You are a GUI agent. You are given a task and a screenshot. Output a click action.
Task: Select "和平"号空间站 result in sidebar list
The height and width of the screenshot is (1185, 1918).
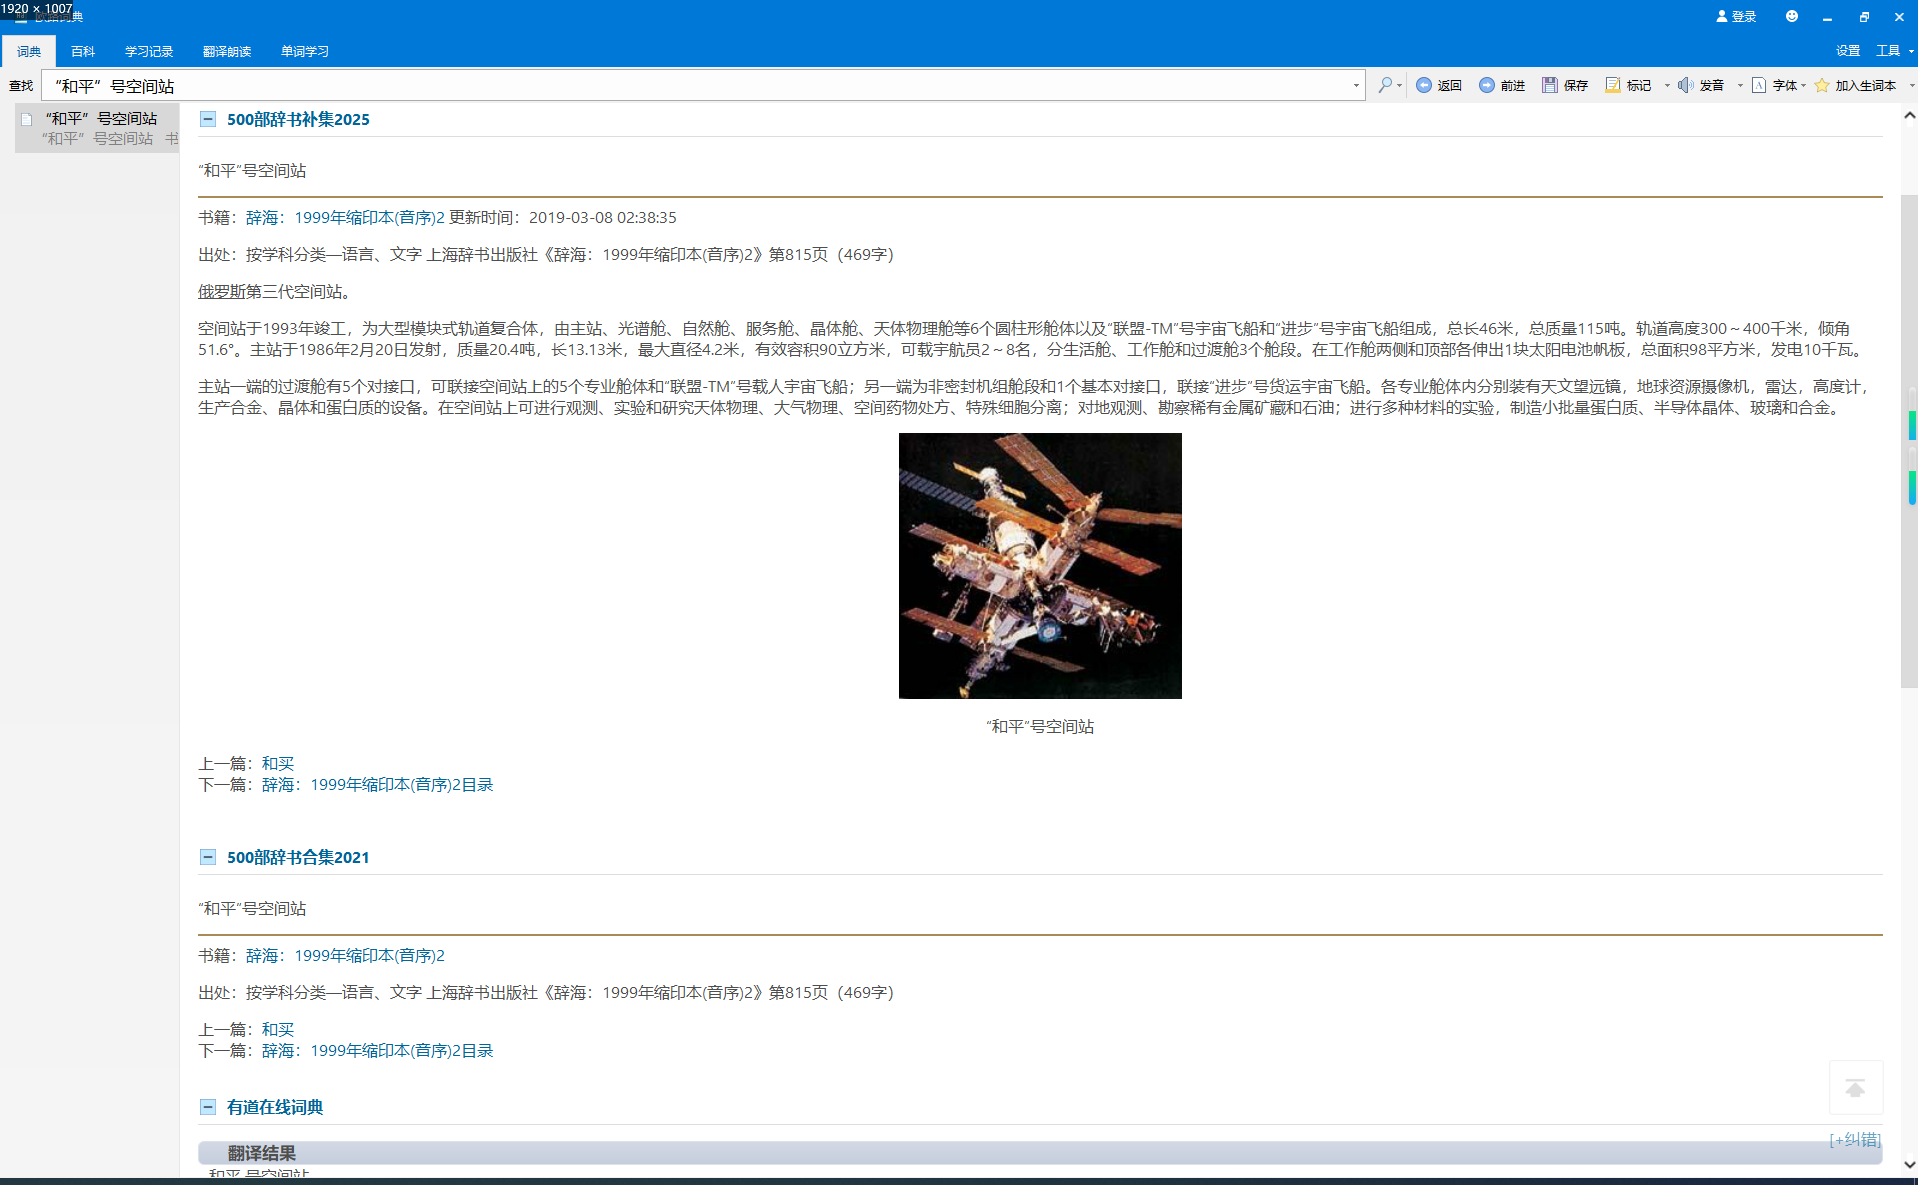[x=97, y=128]
